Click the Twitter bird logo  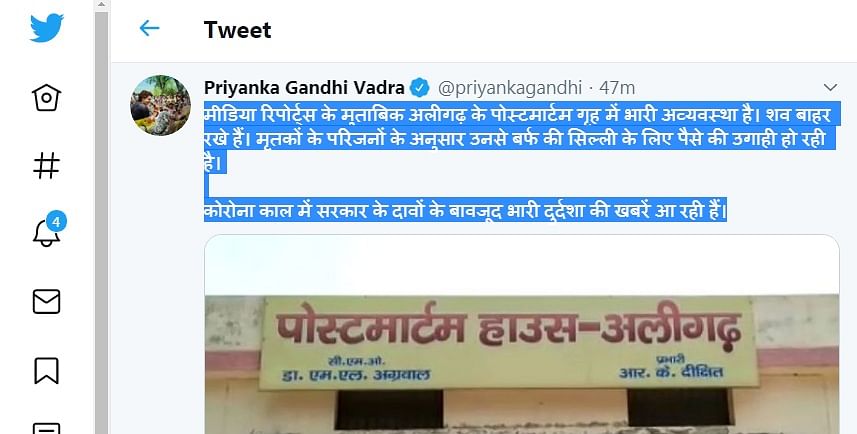(46, 28)
